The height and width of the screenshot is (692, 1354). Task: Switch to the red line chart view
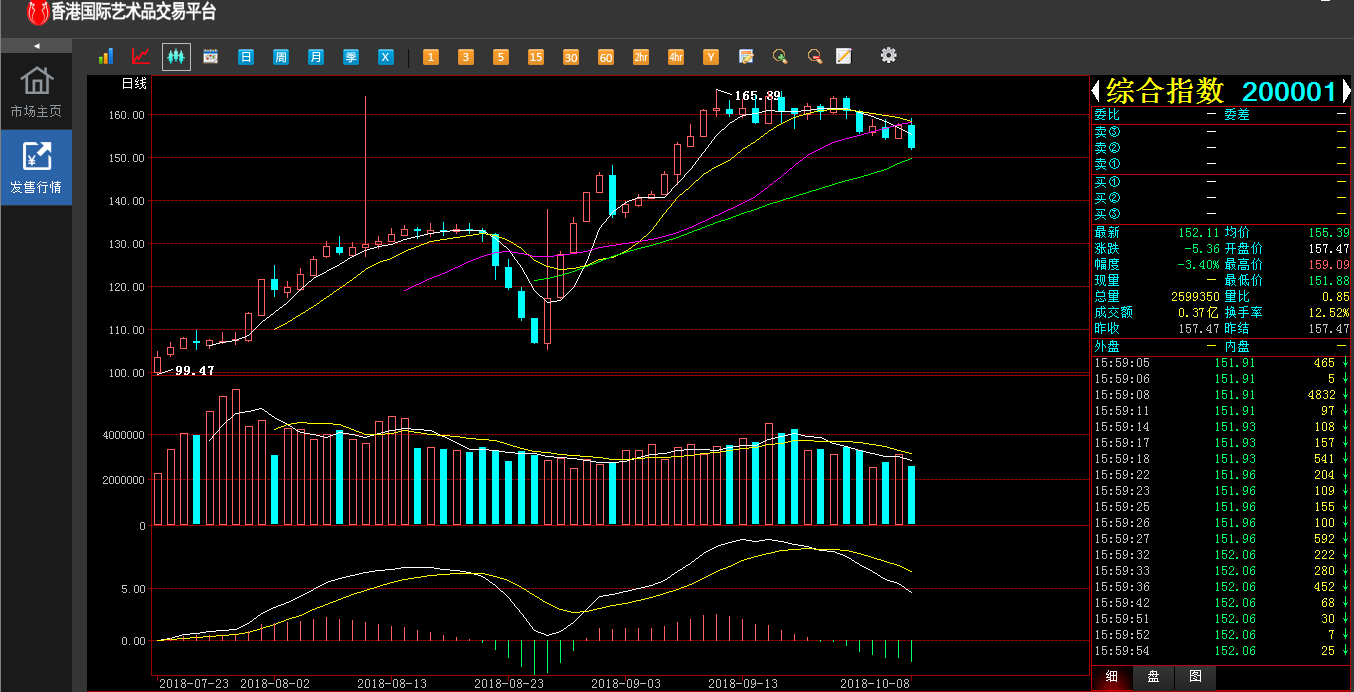point(141,56)
